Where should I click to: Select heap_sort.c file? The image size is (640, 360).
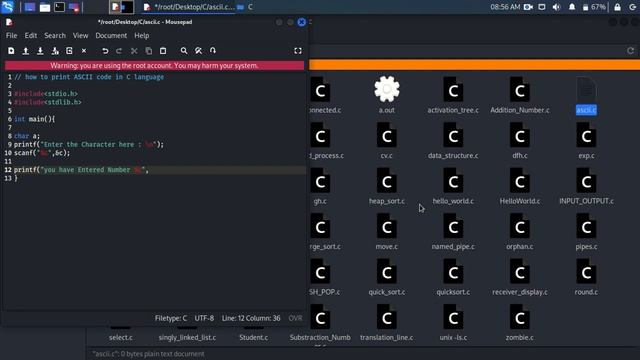tap(387, 186)
